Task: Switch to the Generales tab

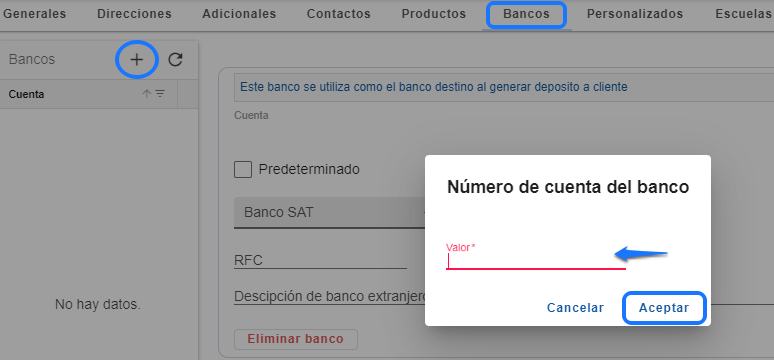Action: click(x=35, y=14)
